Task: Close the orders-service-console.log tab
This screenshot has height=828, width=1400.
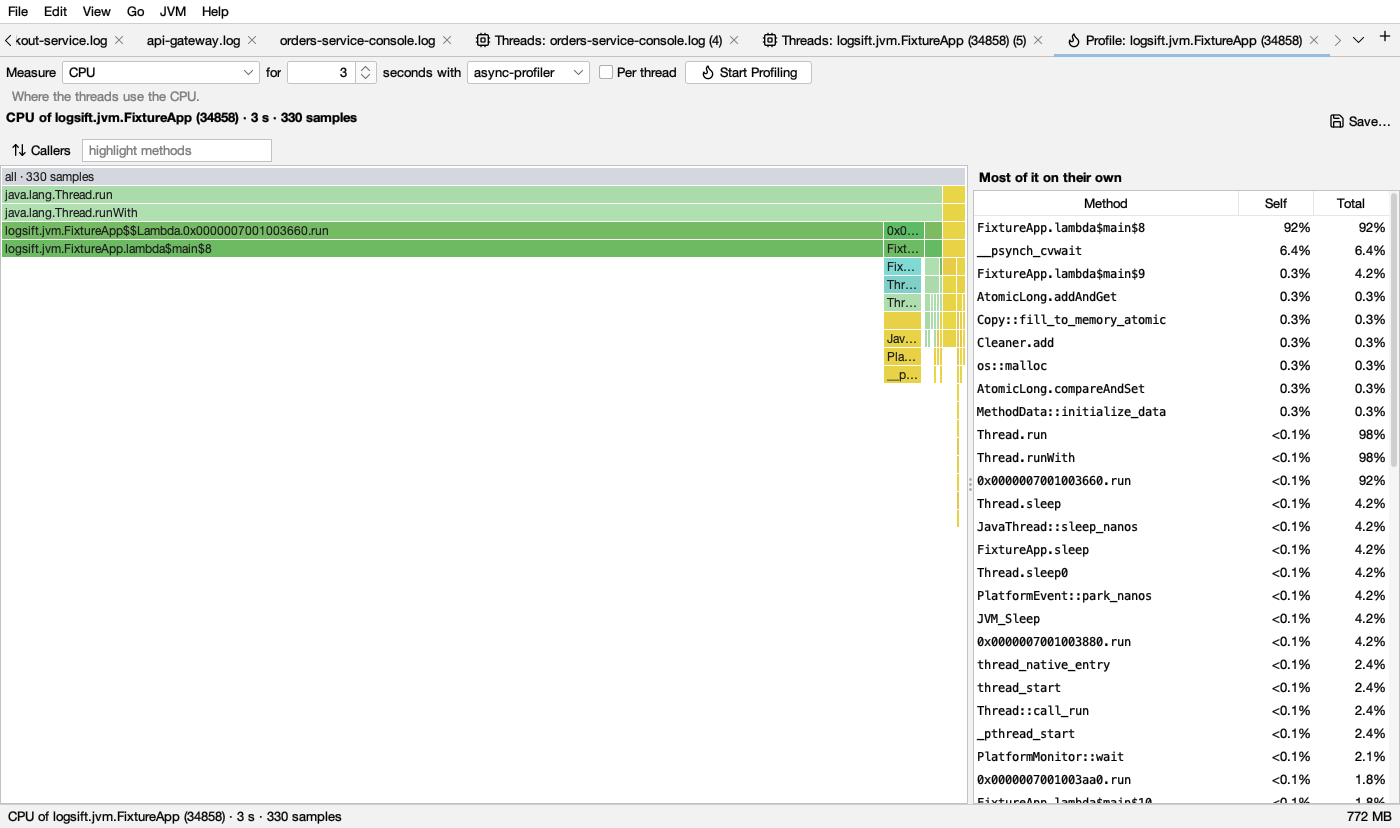Action: tap(447, 40)
